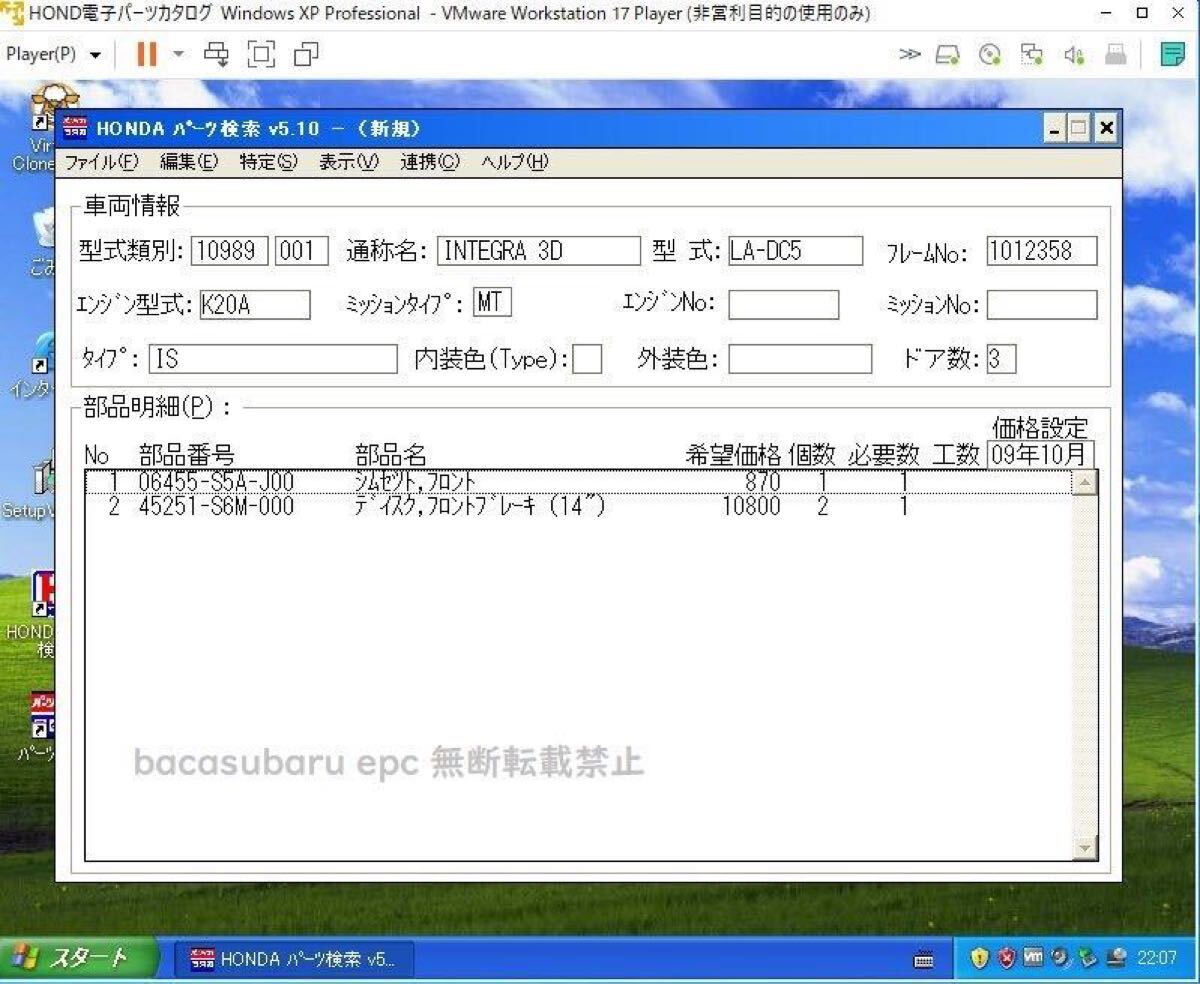Open the ファイル(F) menu
This screenshot has width=1200, height=984.
tap(101, 162)
